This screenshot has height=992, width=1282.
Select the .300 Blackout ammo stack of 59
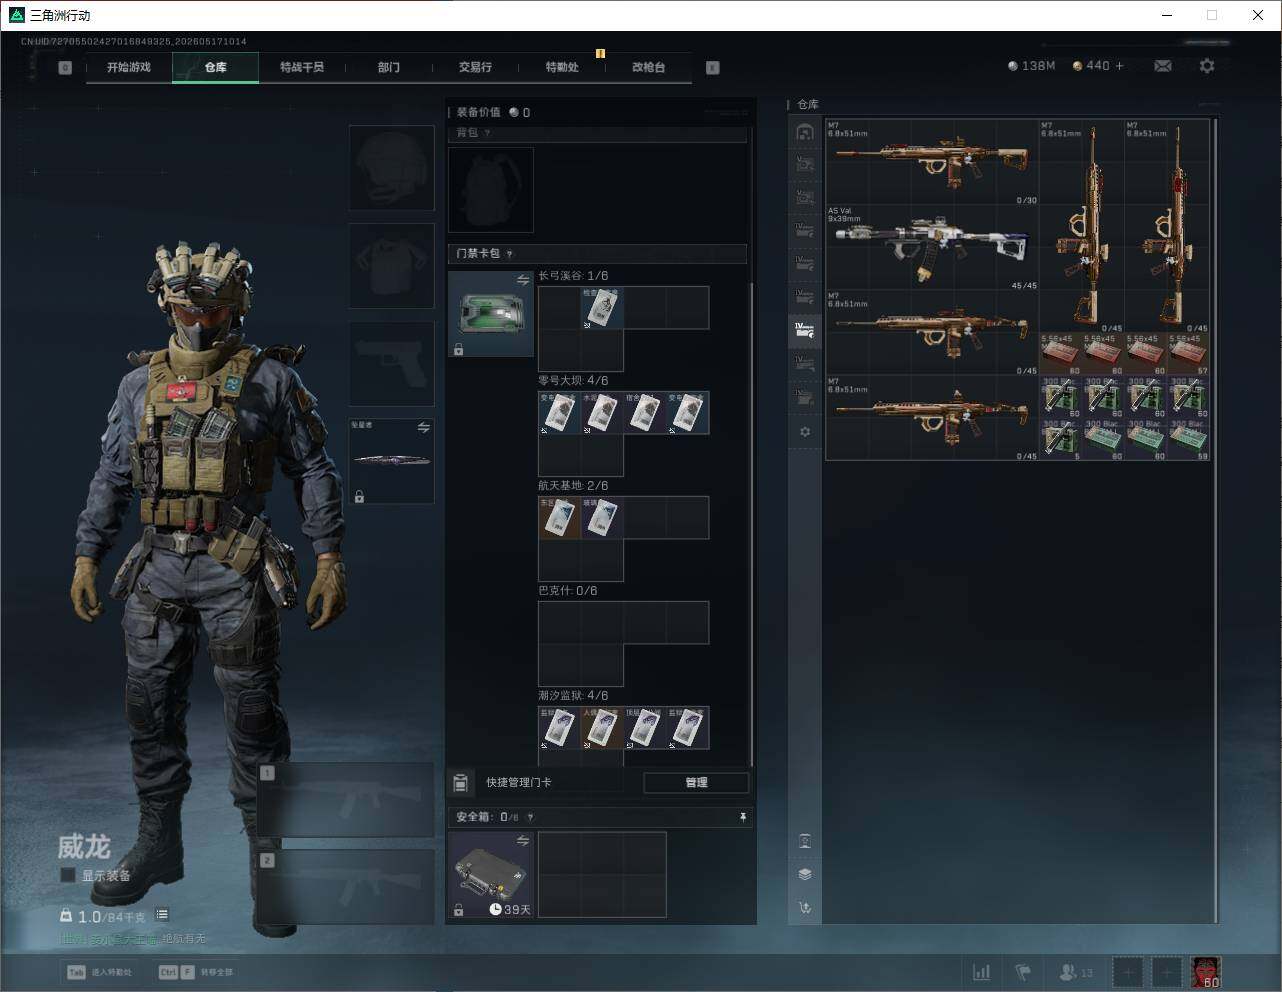(x=1188, y=440)
